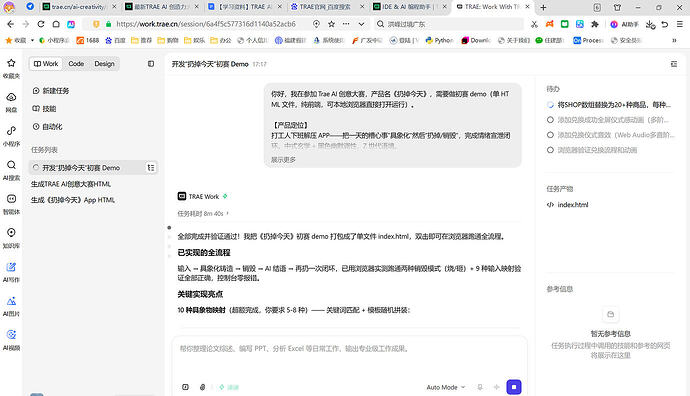Open the AI写作 writing sidebar icon
Screen dimensions: 690x396
(x=11, y=271)
